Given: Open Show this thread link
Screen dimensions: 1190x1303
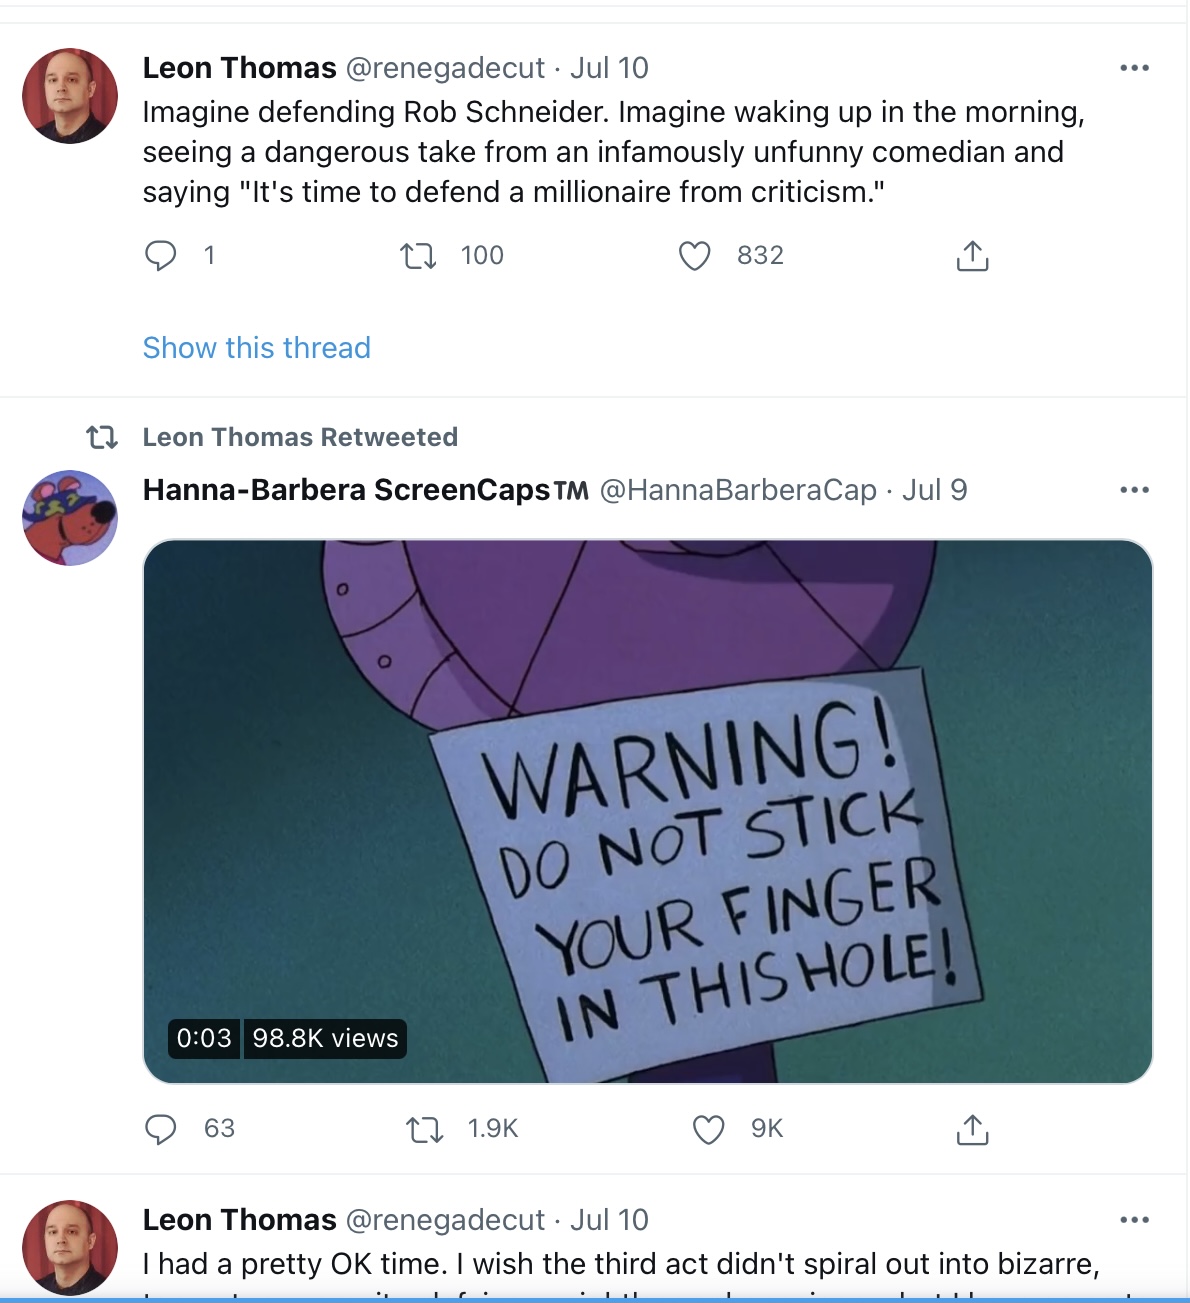Looking at the screenshot, I should [x=257, y=348].
